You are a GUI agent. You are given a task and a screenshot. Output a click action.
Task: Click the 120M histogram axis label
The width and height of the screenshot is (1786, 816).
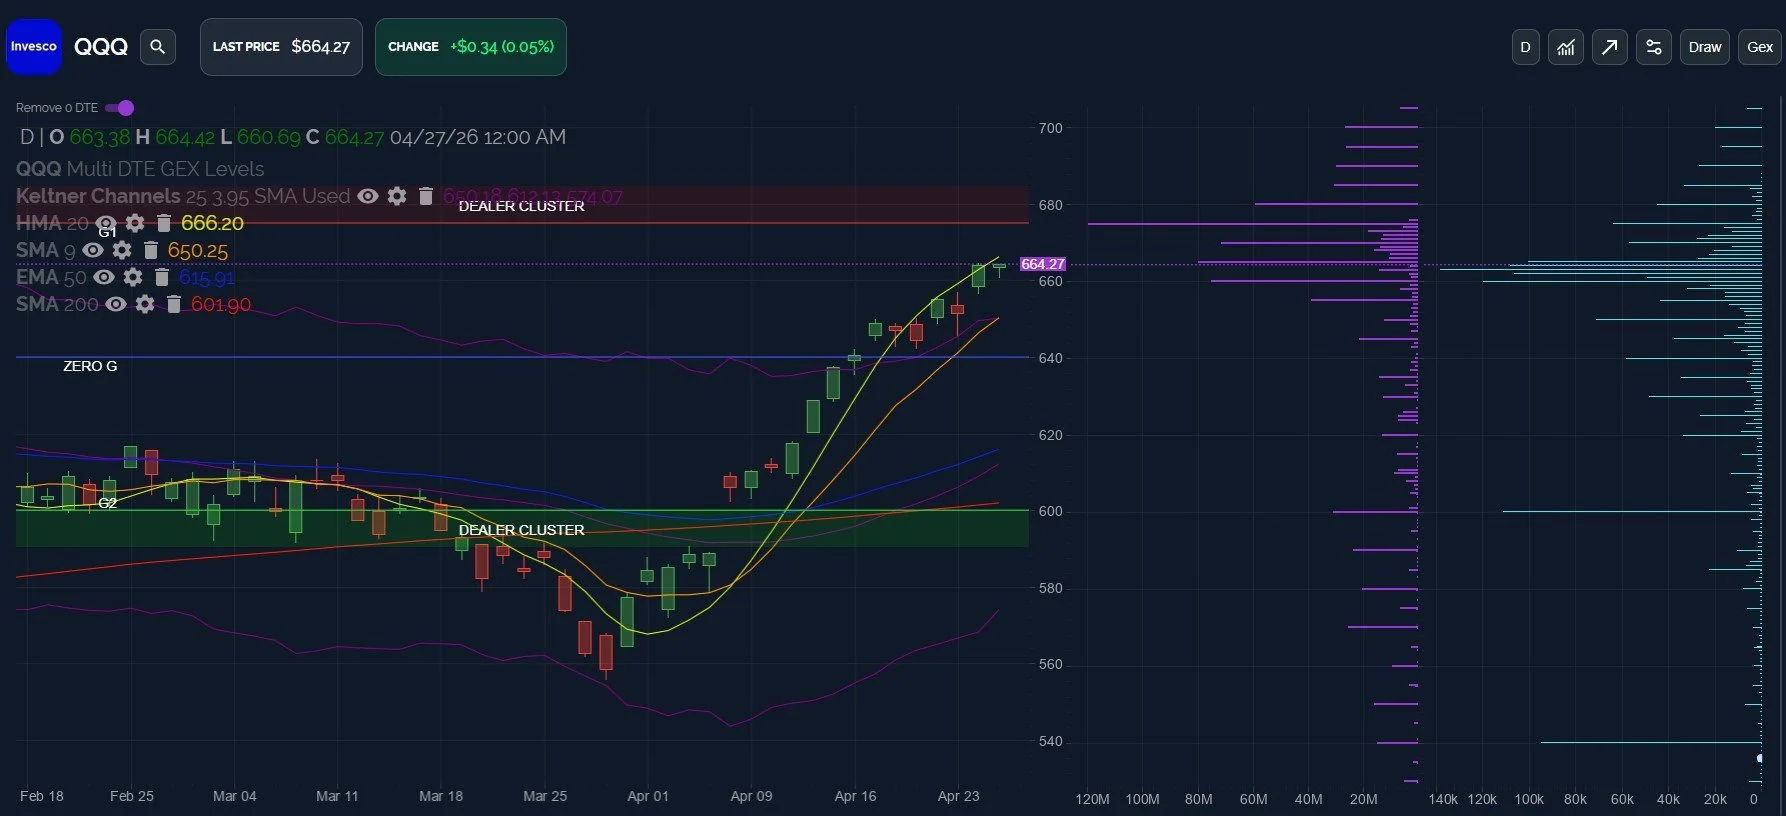click(1092, 799)
